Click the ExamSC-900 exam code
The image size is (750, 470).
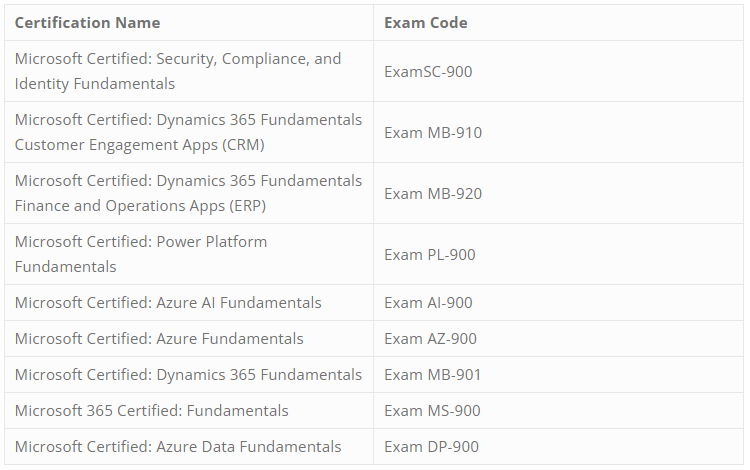point(428,72)
